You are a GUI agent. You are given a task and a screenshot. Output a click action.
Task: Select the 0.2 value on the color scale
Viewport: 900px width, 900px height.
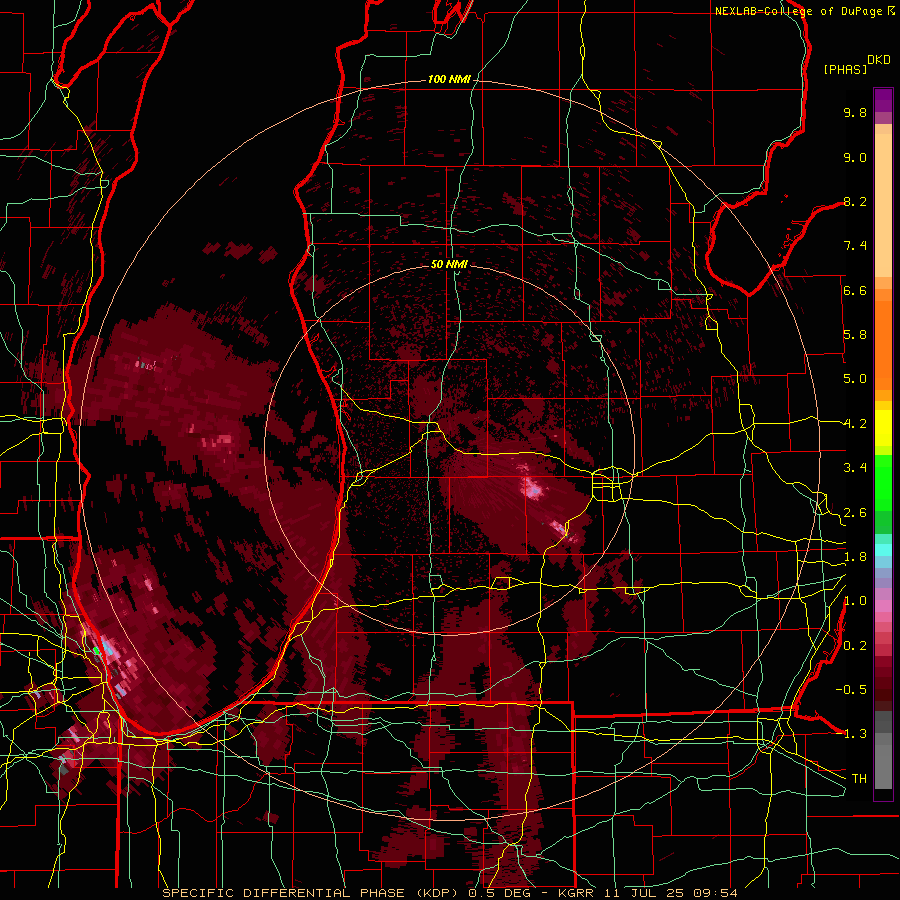point(855,646)
